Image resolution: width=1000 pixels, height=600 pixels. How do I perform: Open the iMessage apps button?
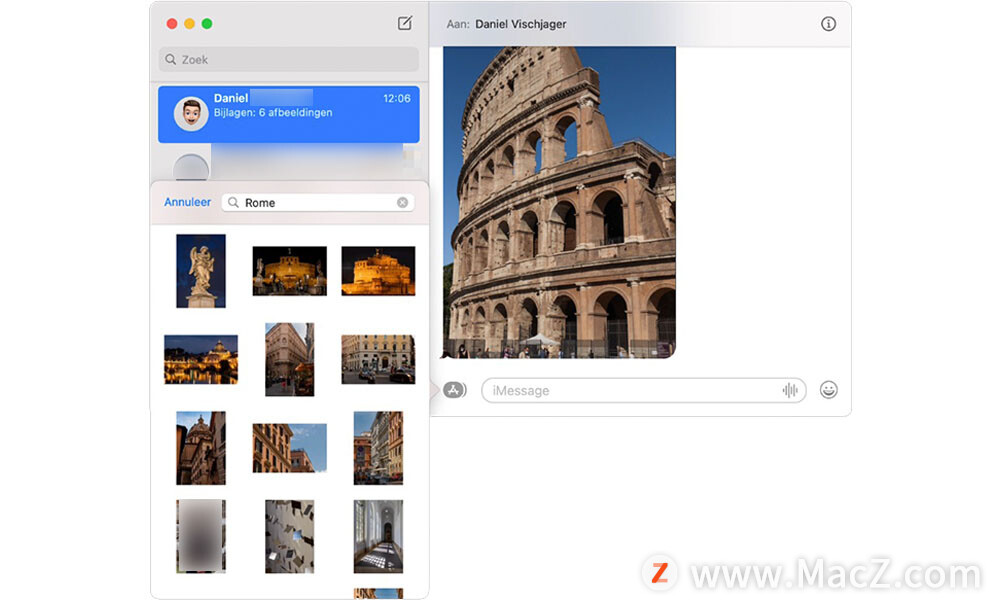pyautogui.click(x=455, y=390)
